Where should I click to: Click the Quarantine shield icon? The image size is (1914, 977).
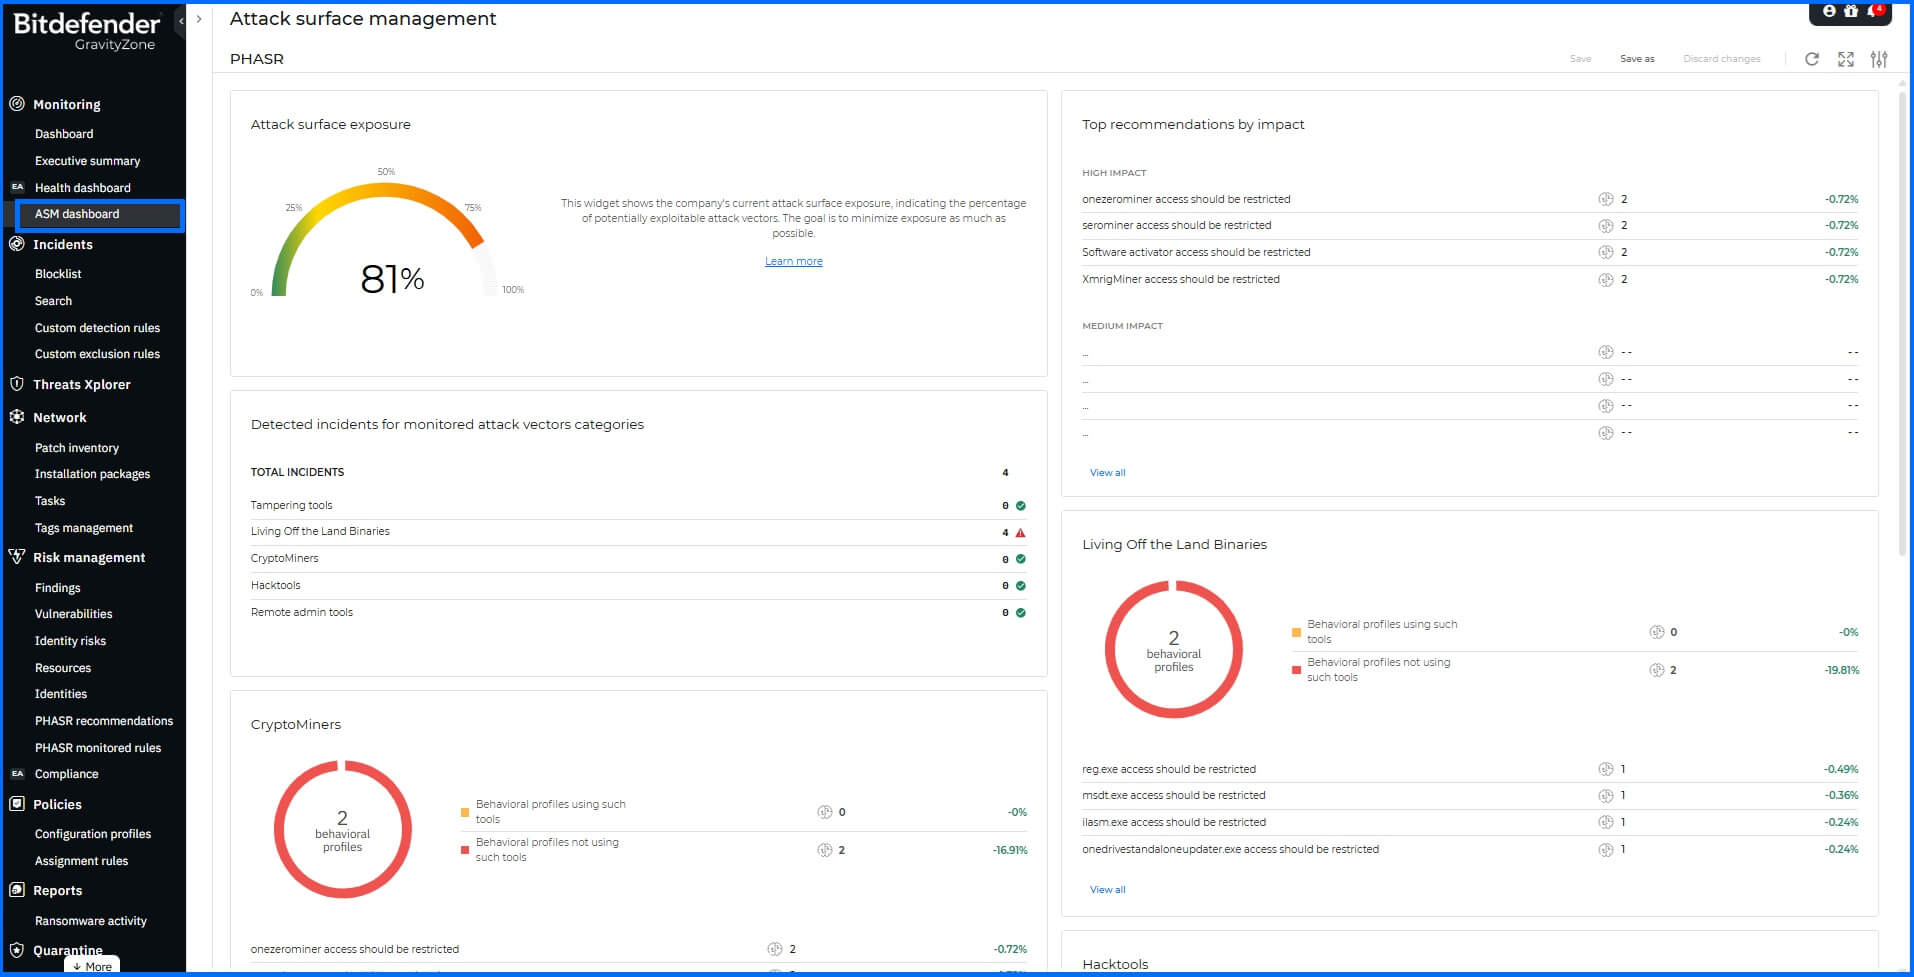(17, 949)
